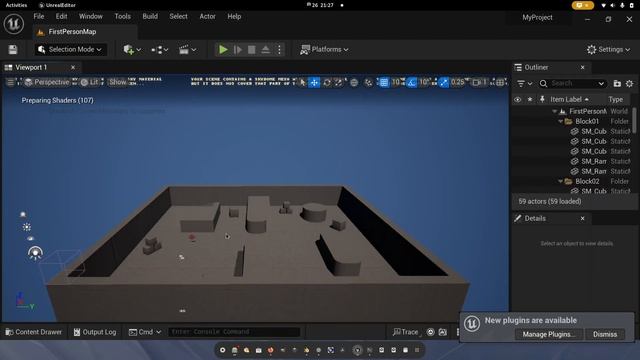Image resolution: width=640 pixels, height=360 pixels.
Task: Open the Platforms dropdown
Action: click(x=324, y=49)
